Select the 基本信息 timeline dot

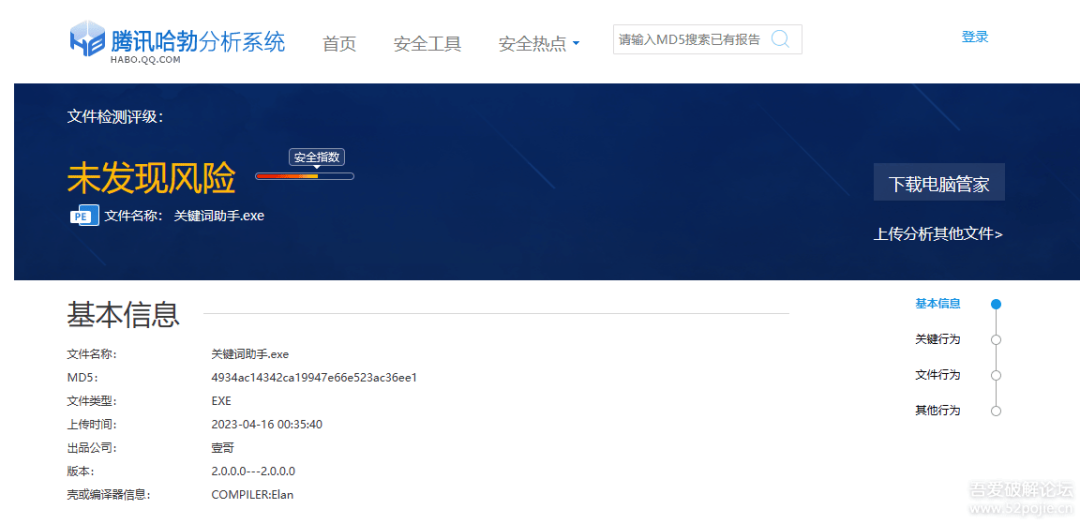click(995, 304)
